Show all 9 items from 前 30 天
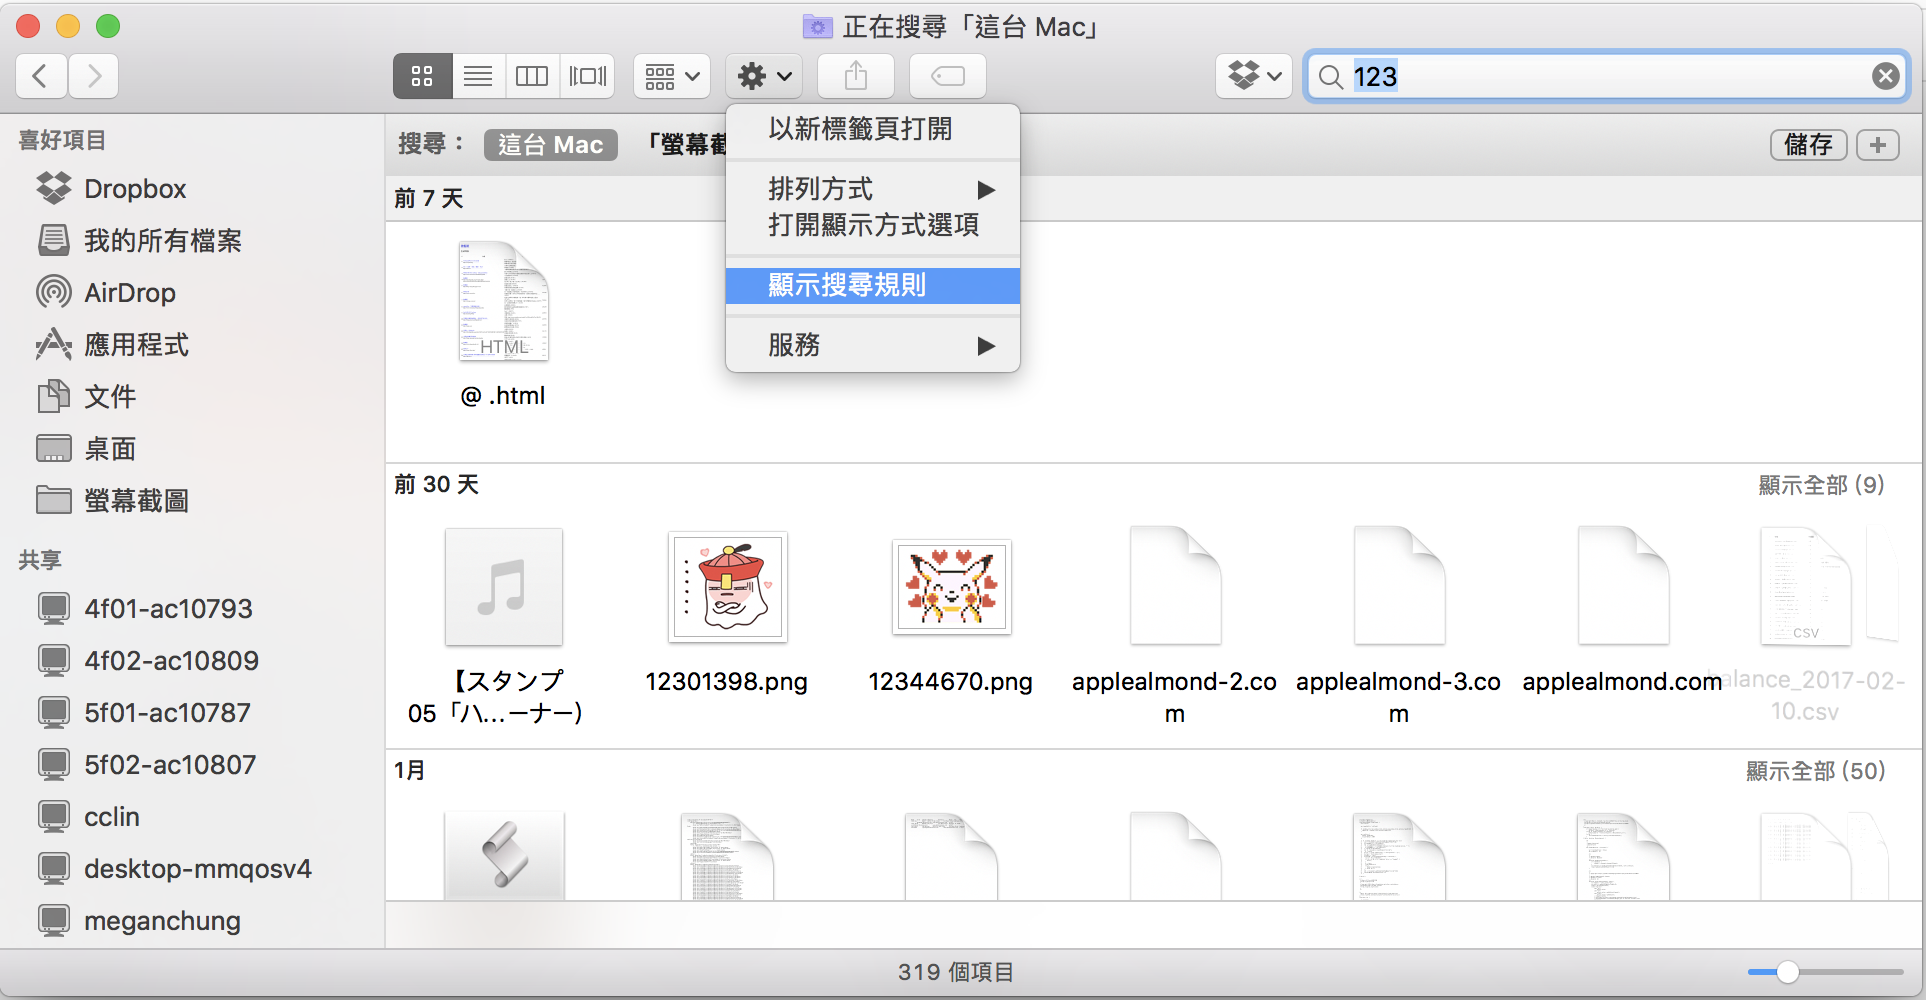Image resolution: width=1926 pixels, height=1000 pixels. click(x=1821, y=485)
